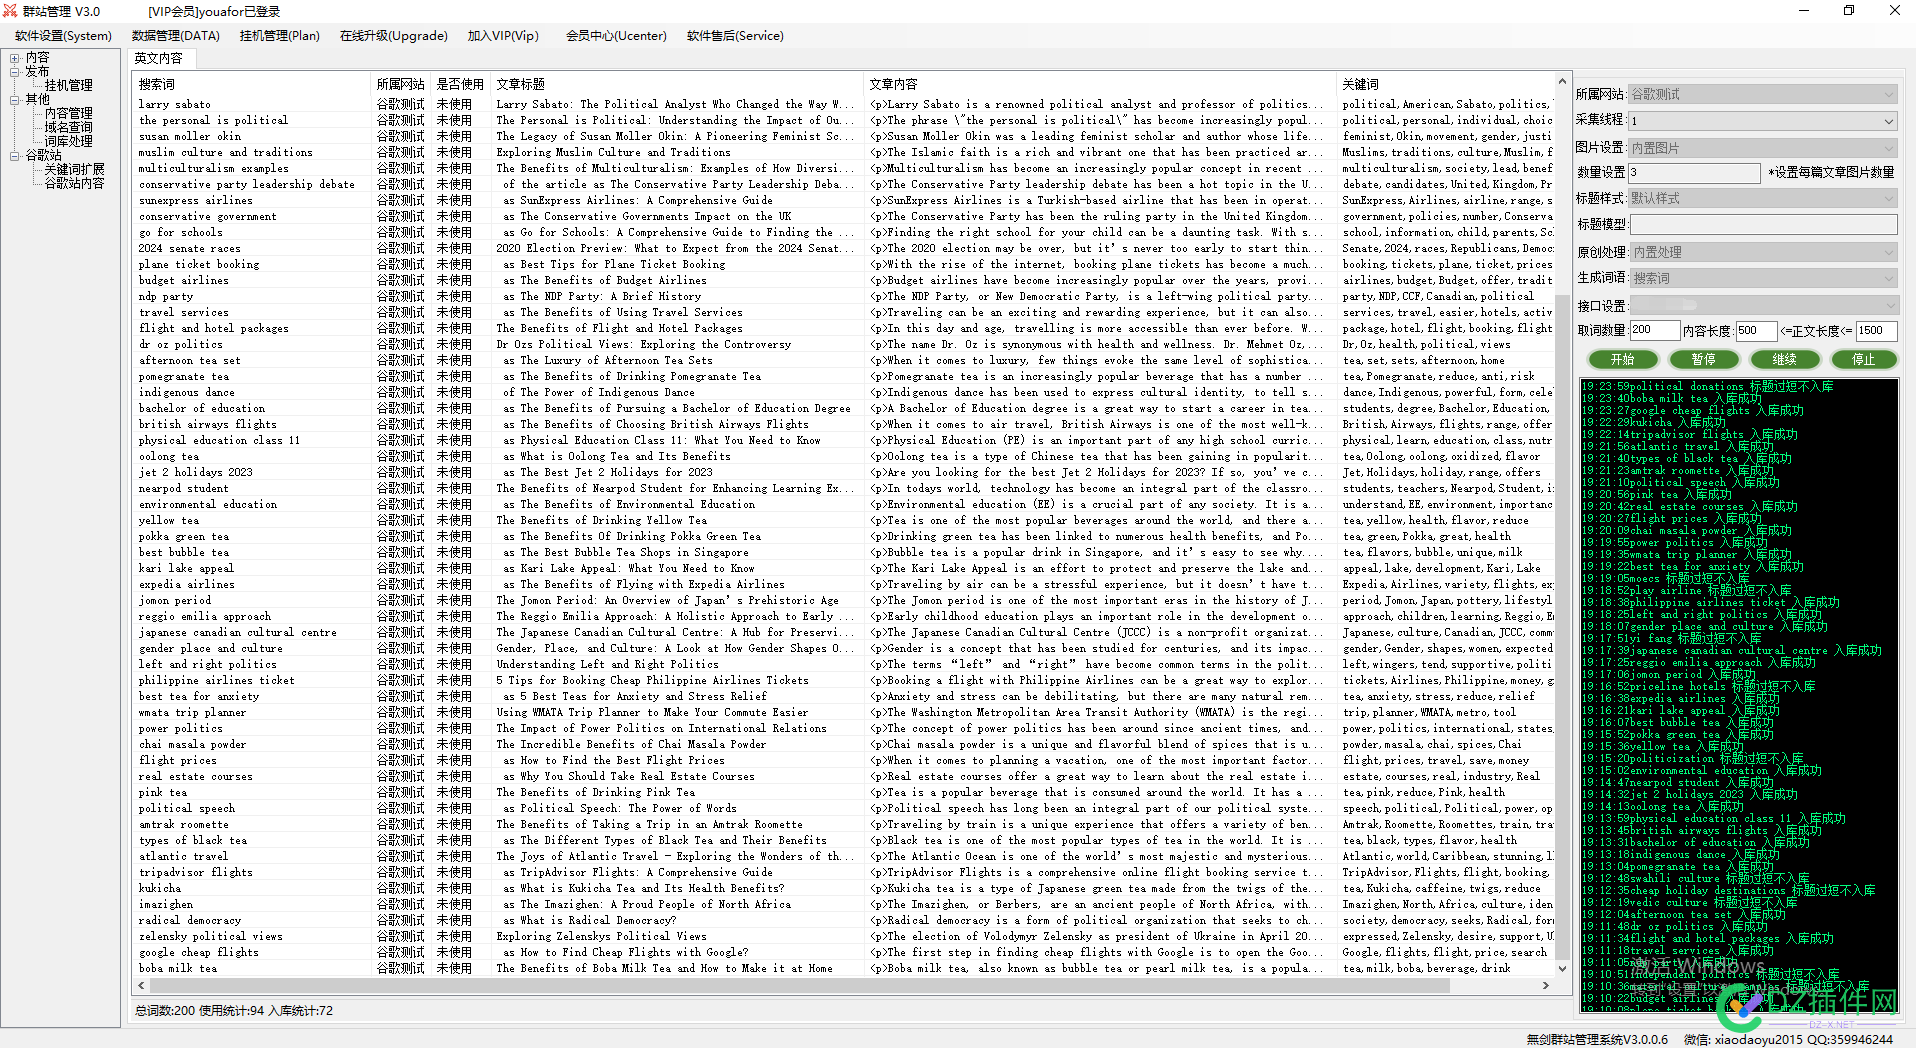Select the 'jet 2 holidays 2023' row
Image resolution: width=1916 pixels, height=1048 pixels.
(x=843, y=472)
